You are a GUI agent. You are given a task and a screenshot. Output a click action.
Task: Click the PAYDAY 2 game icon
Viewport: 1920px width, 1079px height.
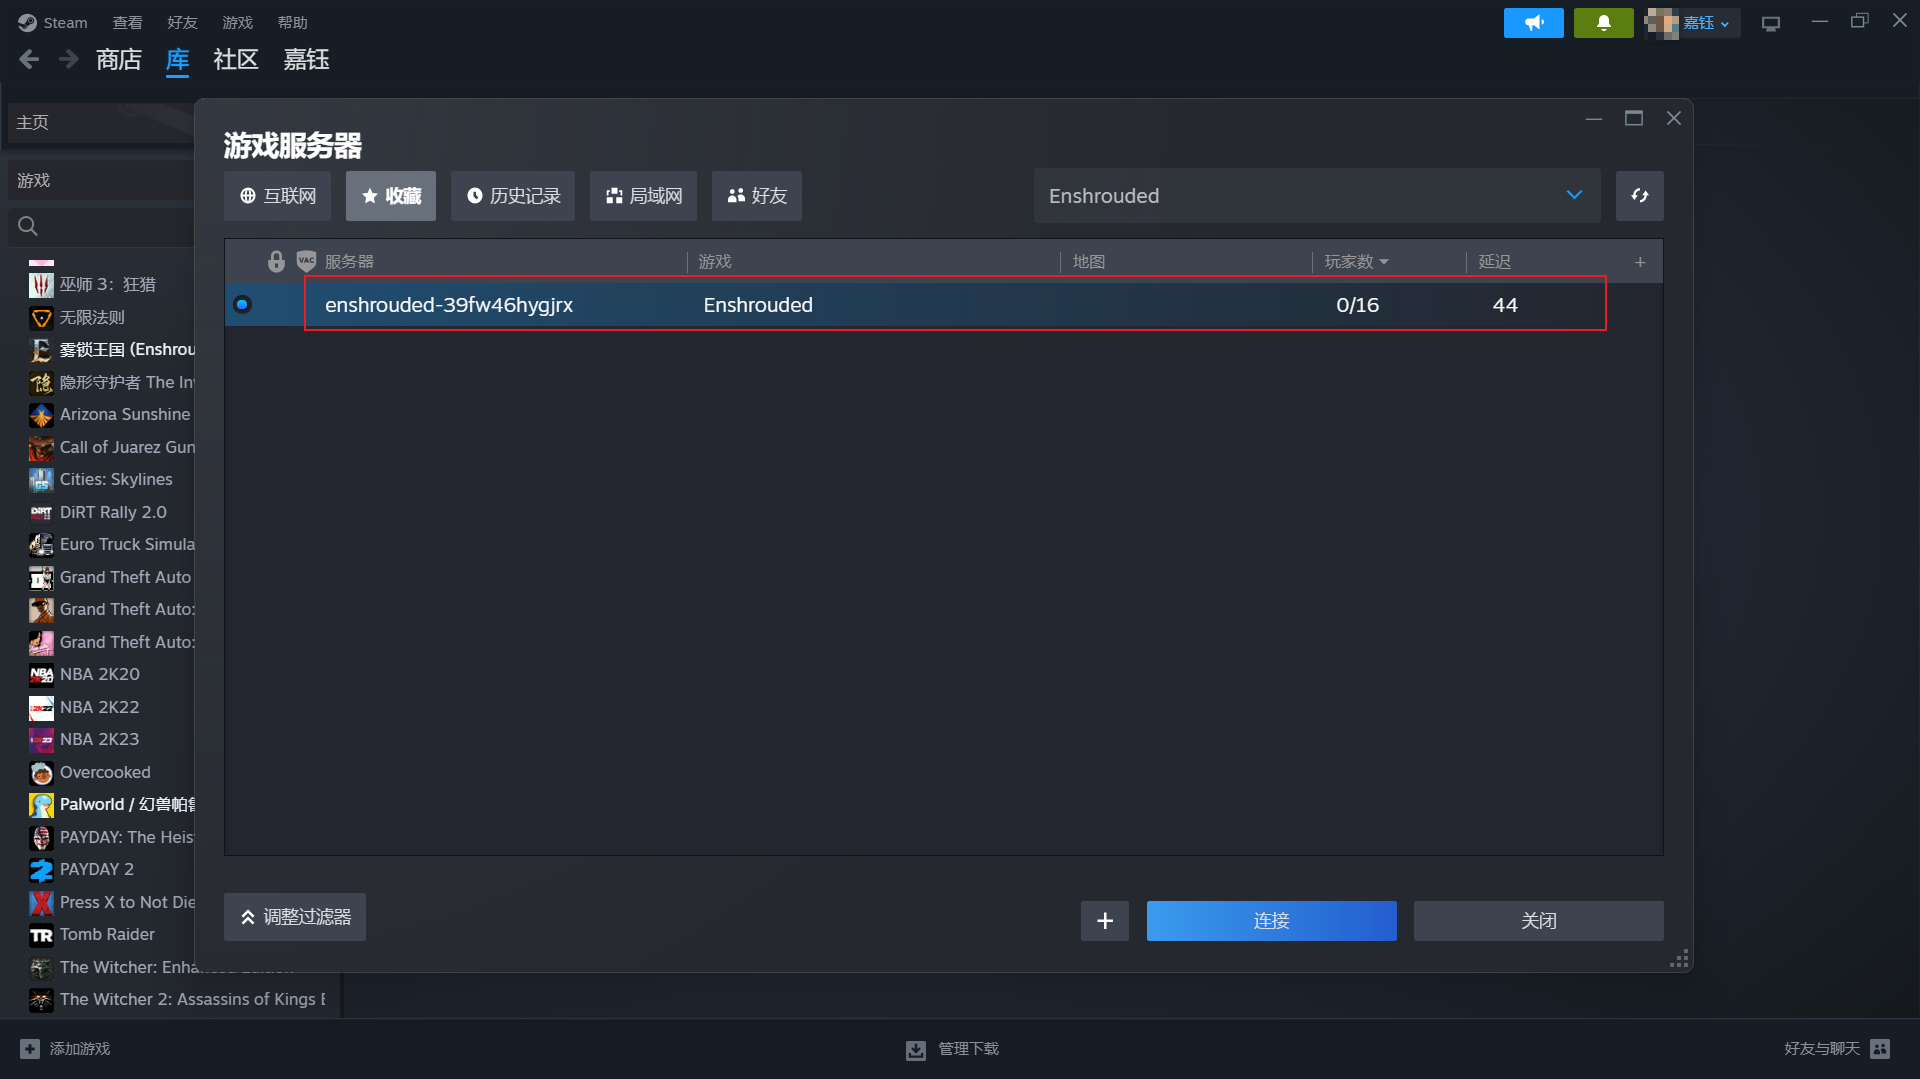point(41,870)
